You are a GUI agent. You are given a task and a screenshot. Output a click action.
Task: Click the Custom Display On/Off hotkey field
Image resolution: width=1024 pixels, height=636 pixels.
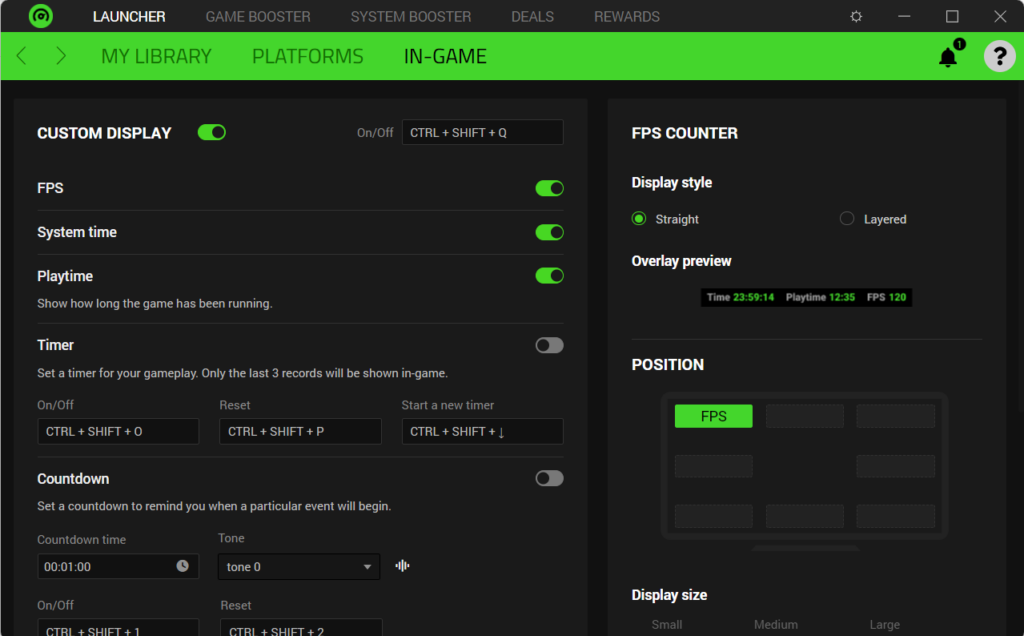(x=482, y=133)
